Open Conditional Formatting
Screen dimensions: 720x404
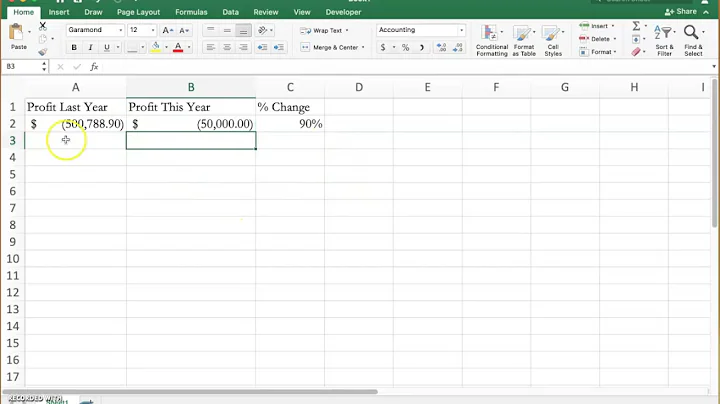point(492,40)
